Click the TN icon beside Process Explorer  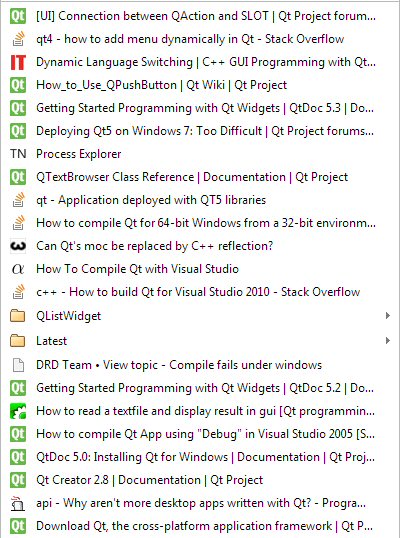click(x=18, y=154)
